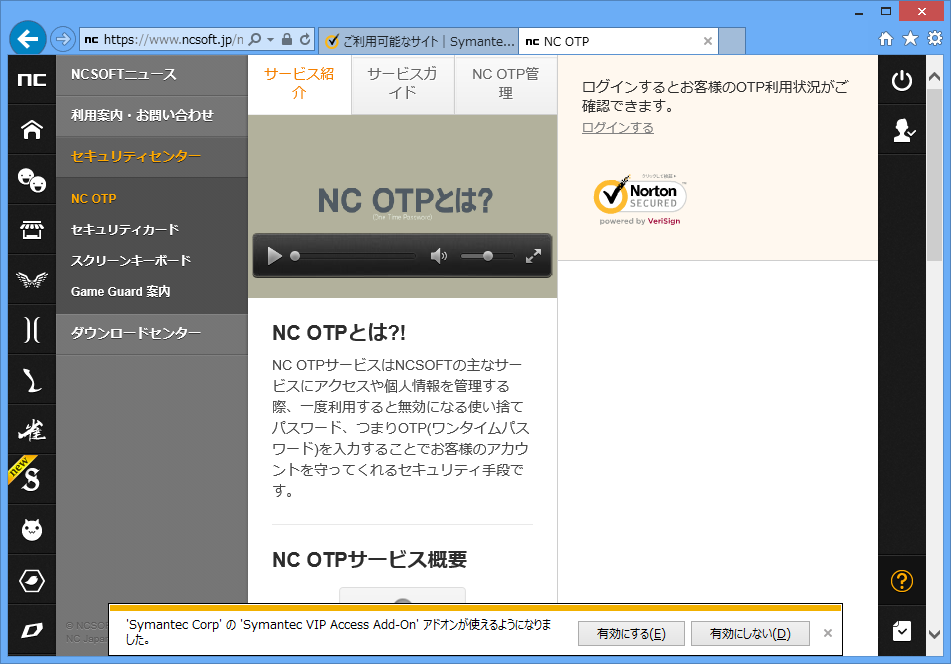Click the browser forward arrow button
The height and width of the screenshot is (664, 951).
[x=62, y=39]
